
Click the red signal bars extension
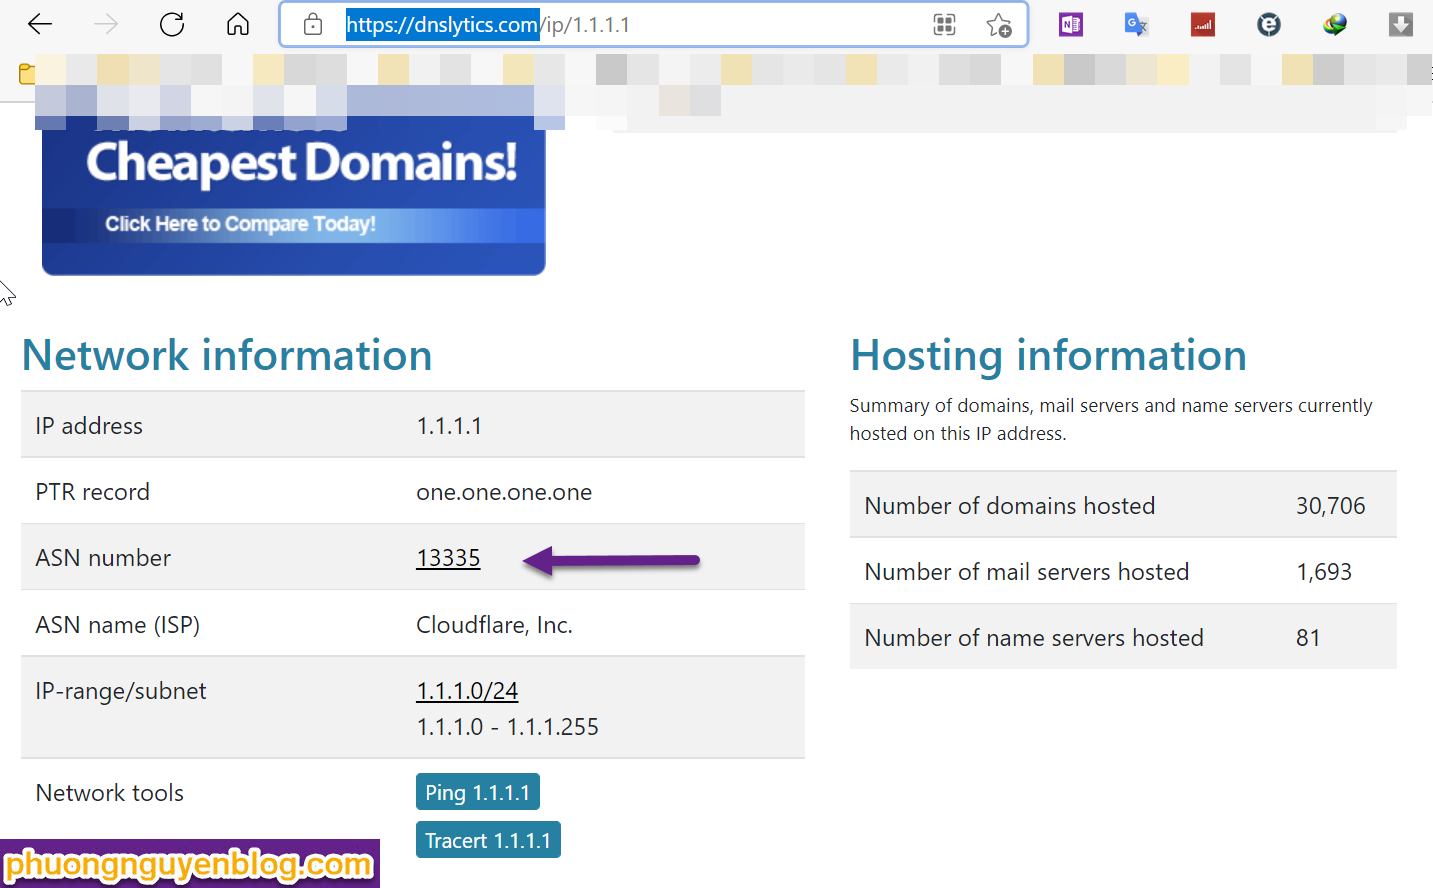coord(1202,25)
